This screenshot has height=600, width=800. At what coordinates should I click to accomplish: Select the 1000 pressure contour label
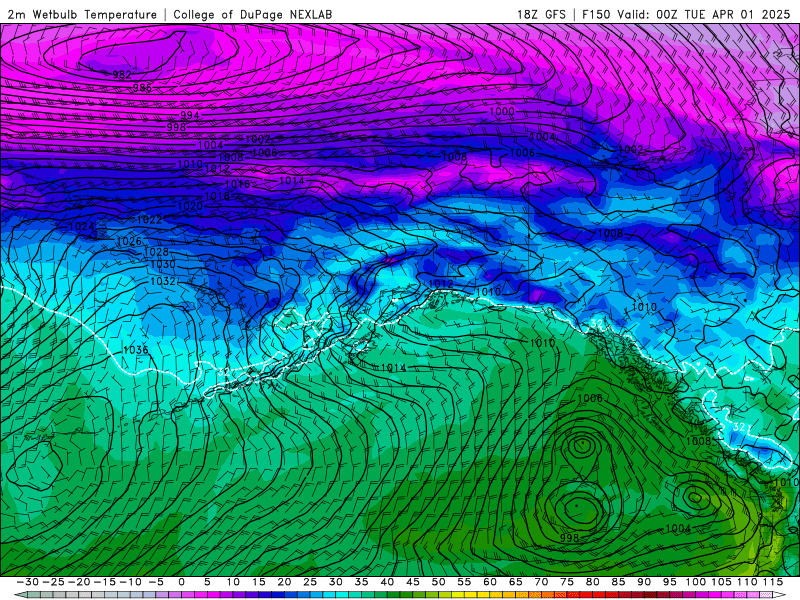(502, 111)
